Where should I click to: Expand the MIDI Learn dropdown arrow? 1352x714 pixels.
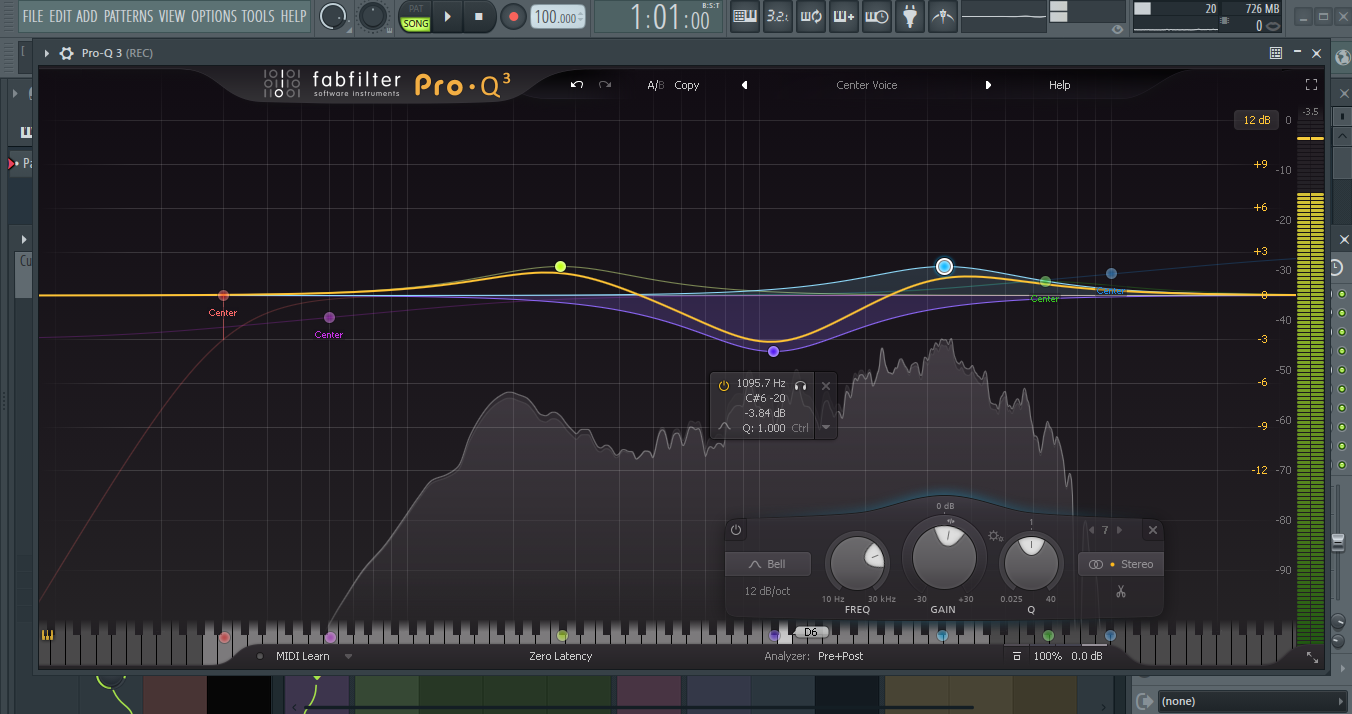pyautogui.click(x=349, y=656)
